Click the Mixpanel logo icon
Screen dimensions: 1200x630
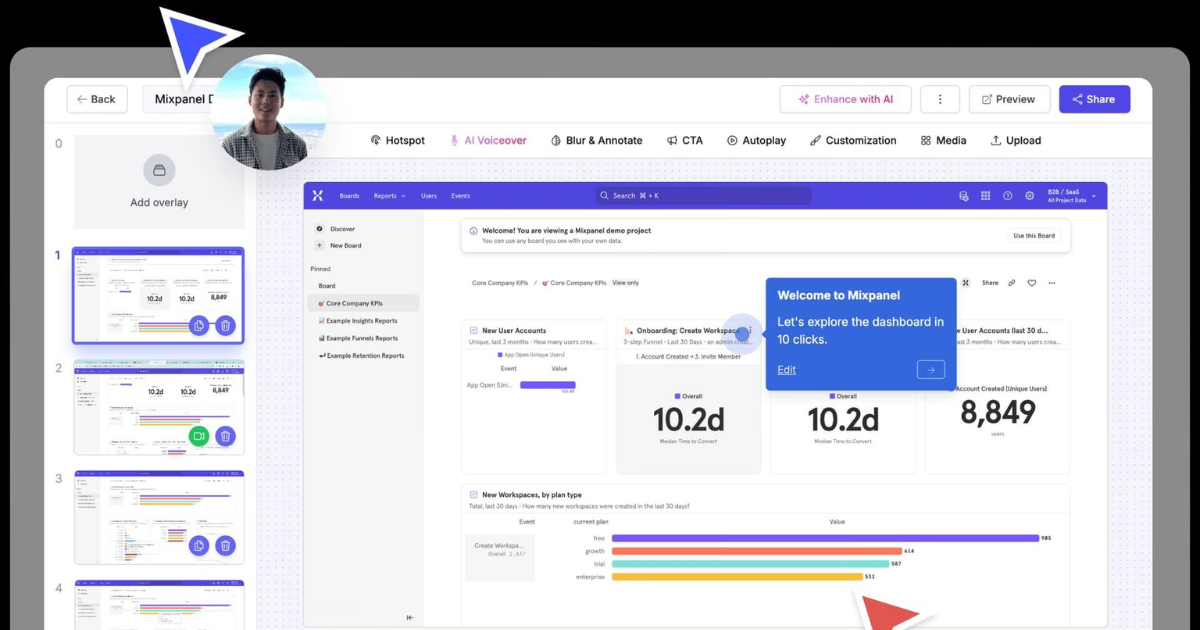pos(318,196)
